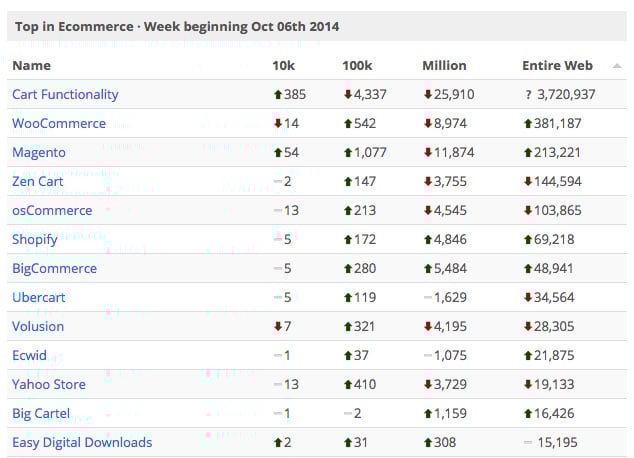The image size is (634, 458).
Task: Click the up arrow beside 21,875
Action: pos(528,356)
